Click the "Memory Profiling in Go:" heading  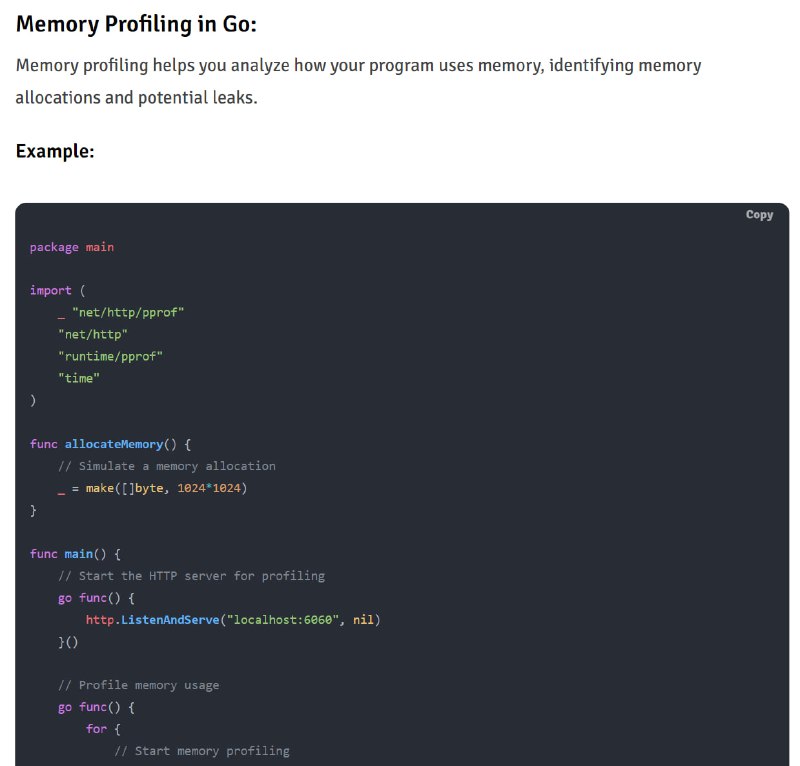(136, 24)
